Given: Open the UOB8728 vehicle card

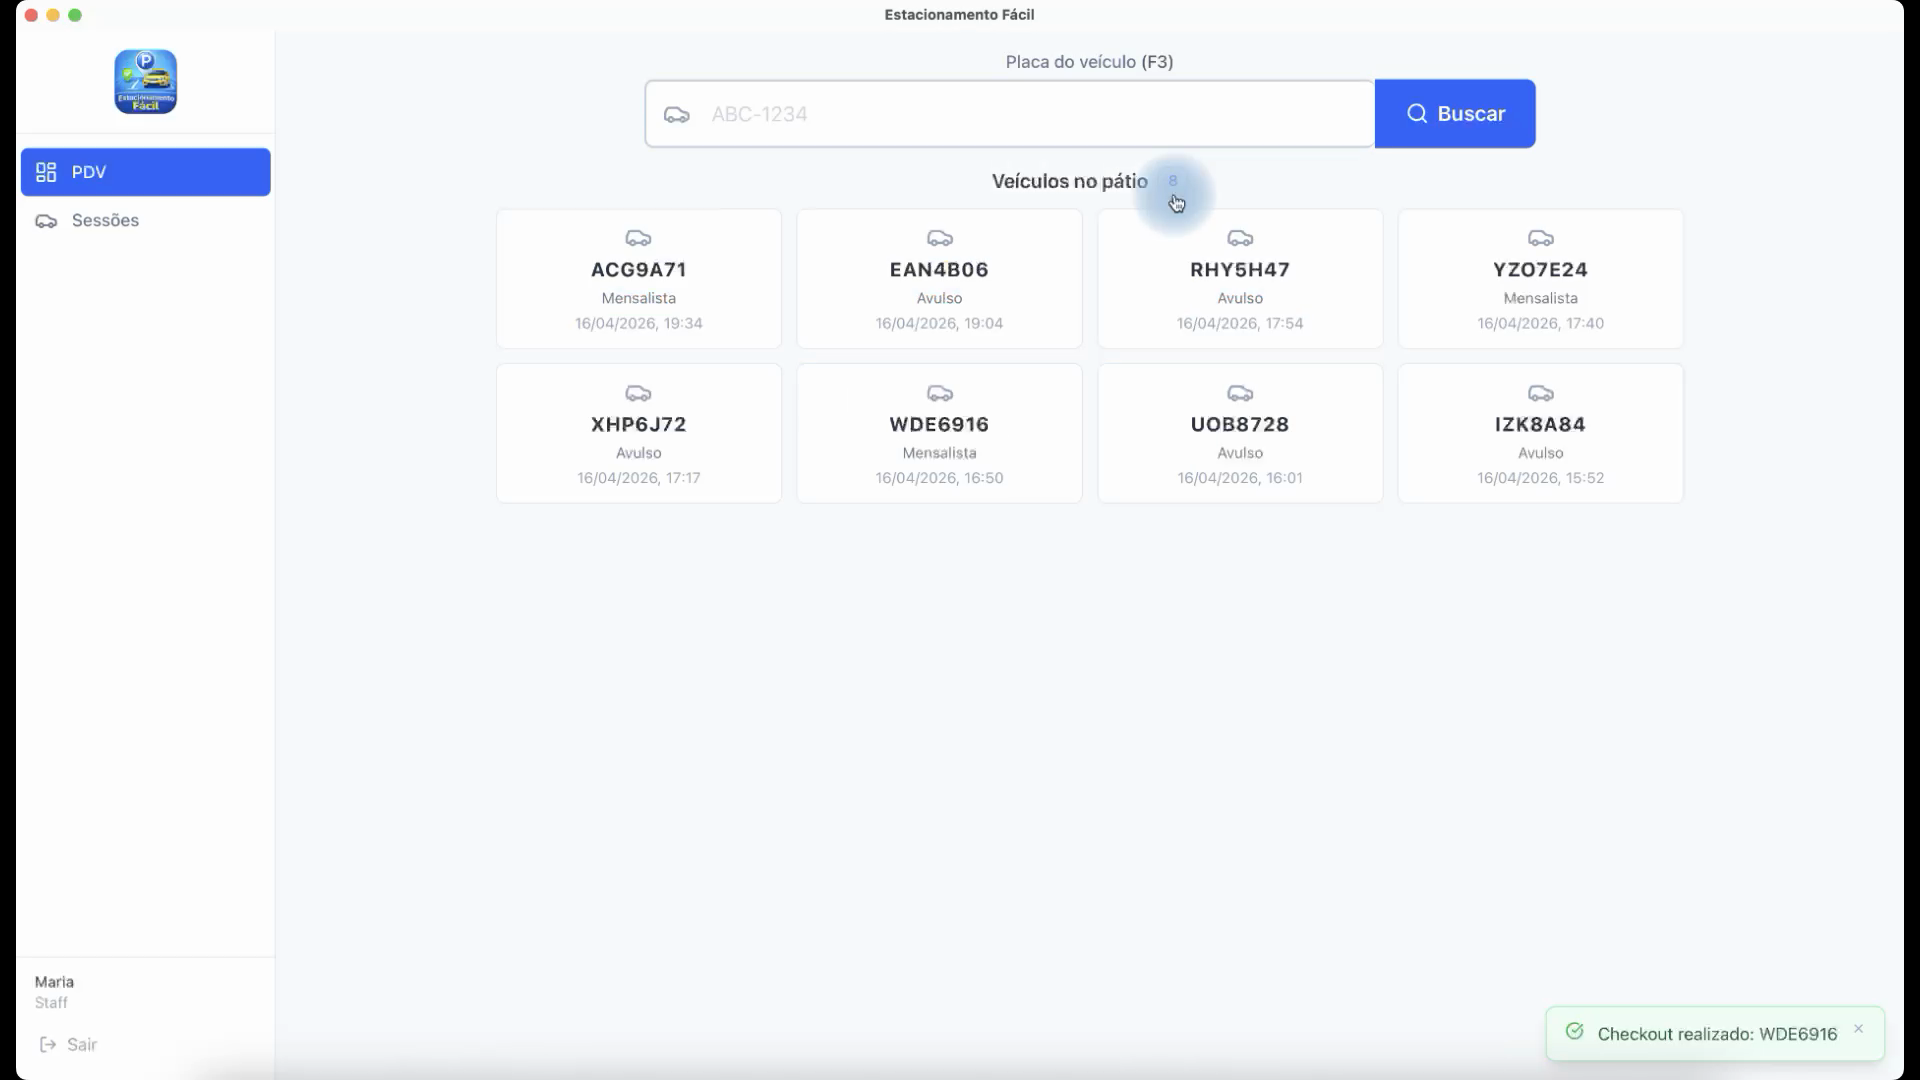Looking at the screenshot, I should click(x=1240, y=433).
